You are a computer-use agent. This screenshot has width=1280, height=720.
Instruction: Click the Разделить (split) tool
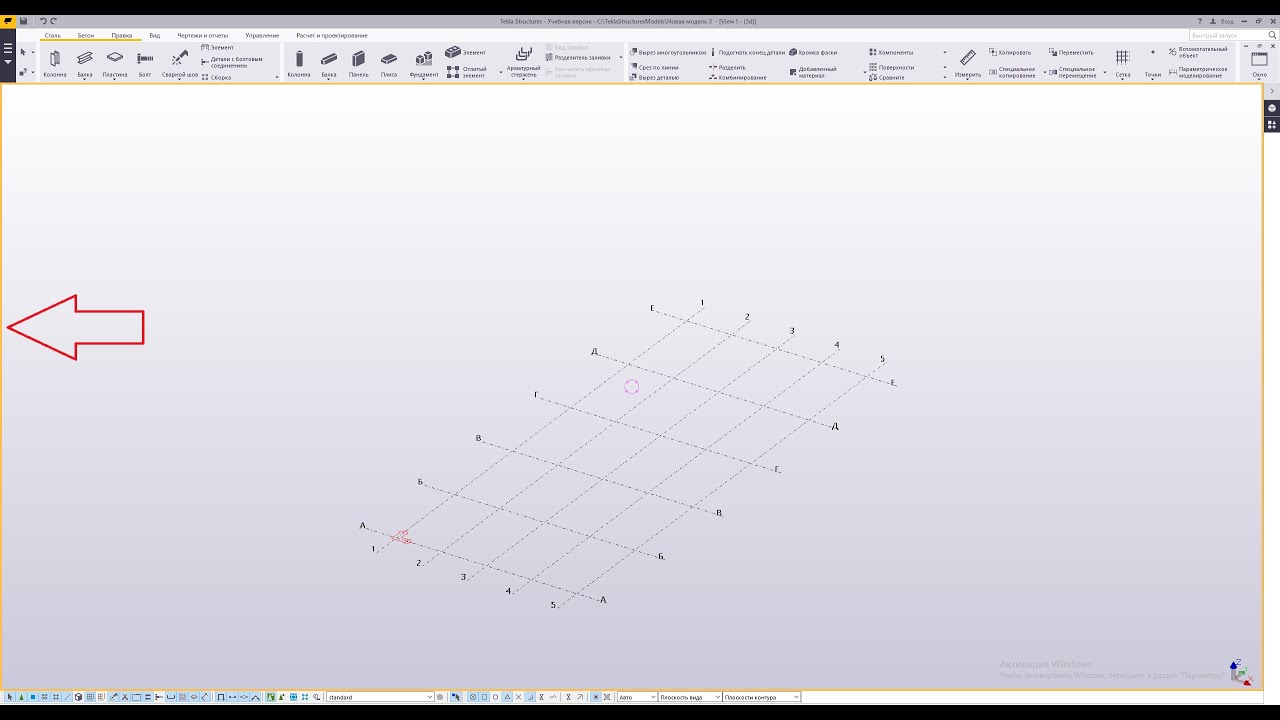tap(727, 67)
